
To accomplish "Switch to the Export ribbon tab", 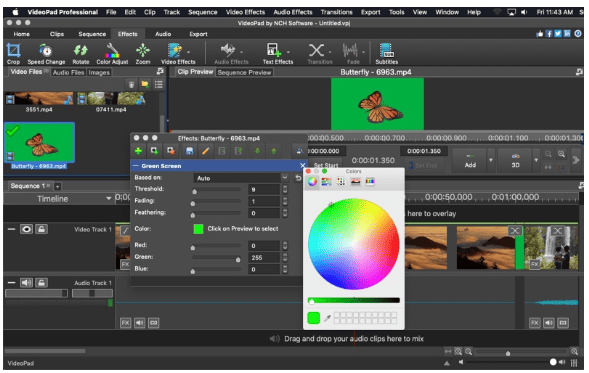I will 198,34.
